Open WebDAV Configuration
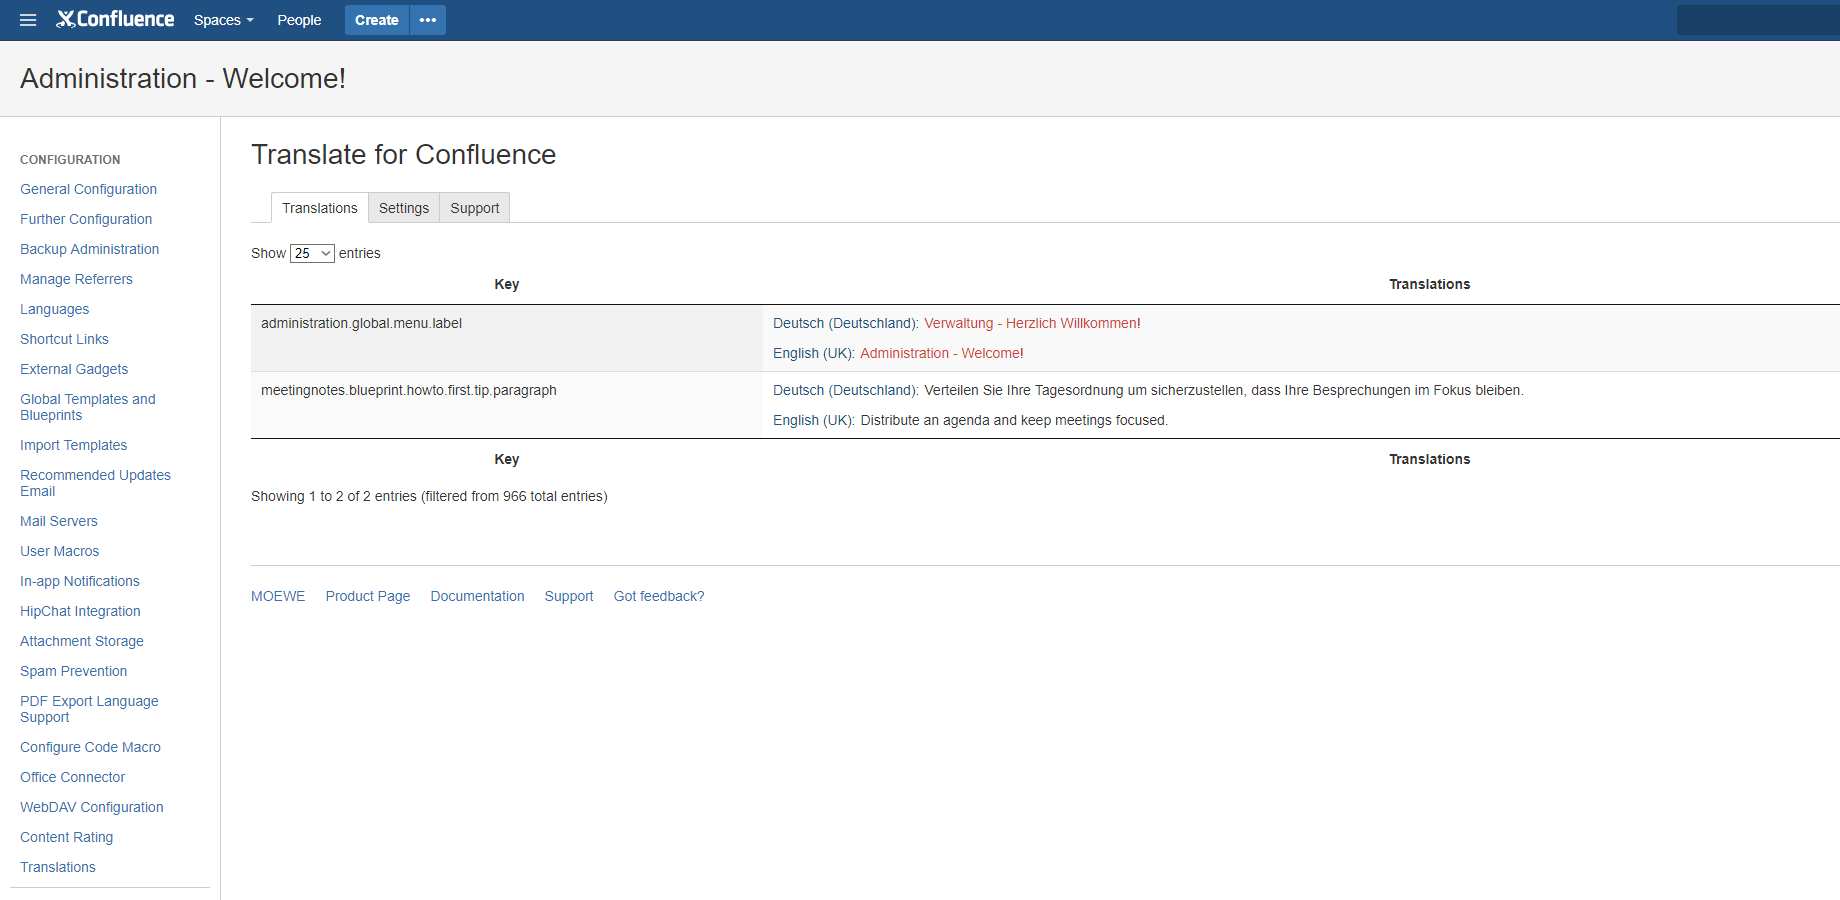The image size is (1840, 900). [92, 807]
